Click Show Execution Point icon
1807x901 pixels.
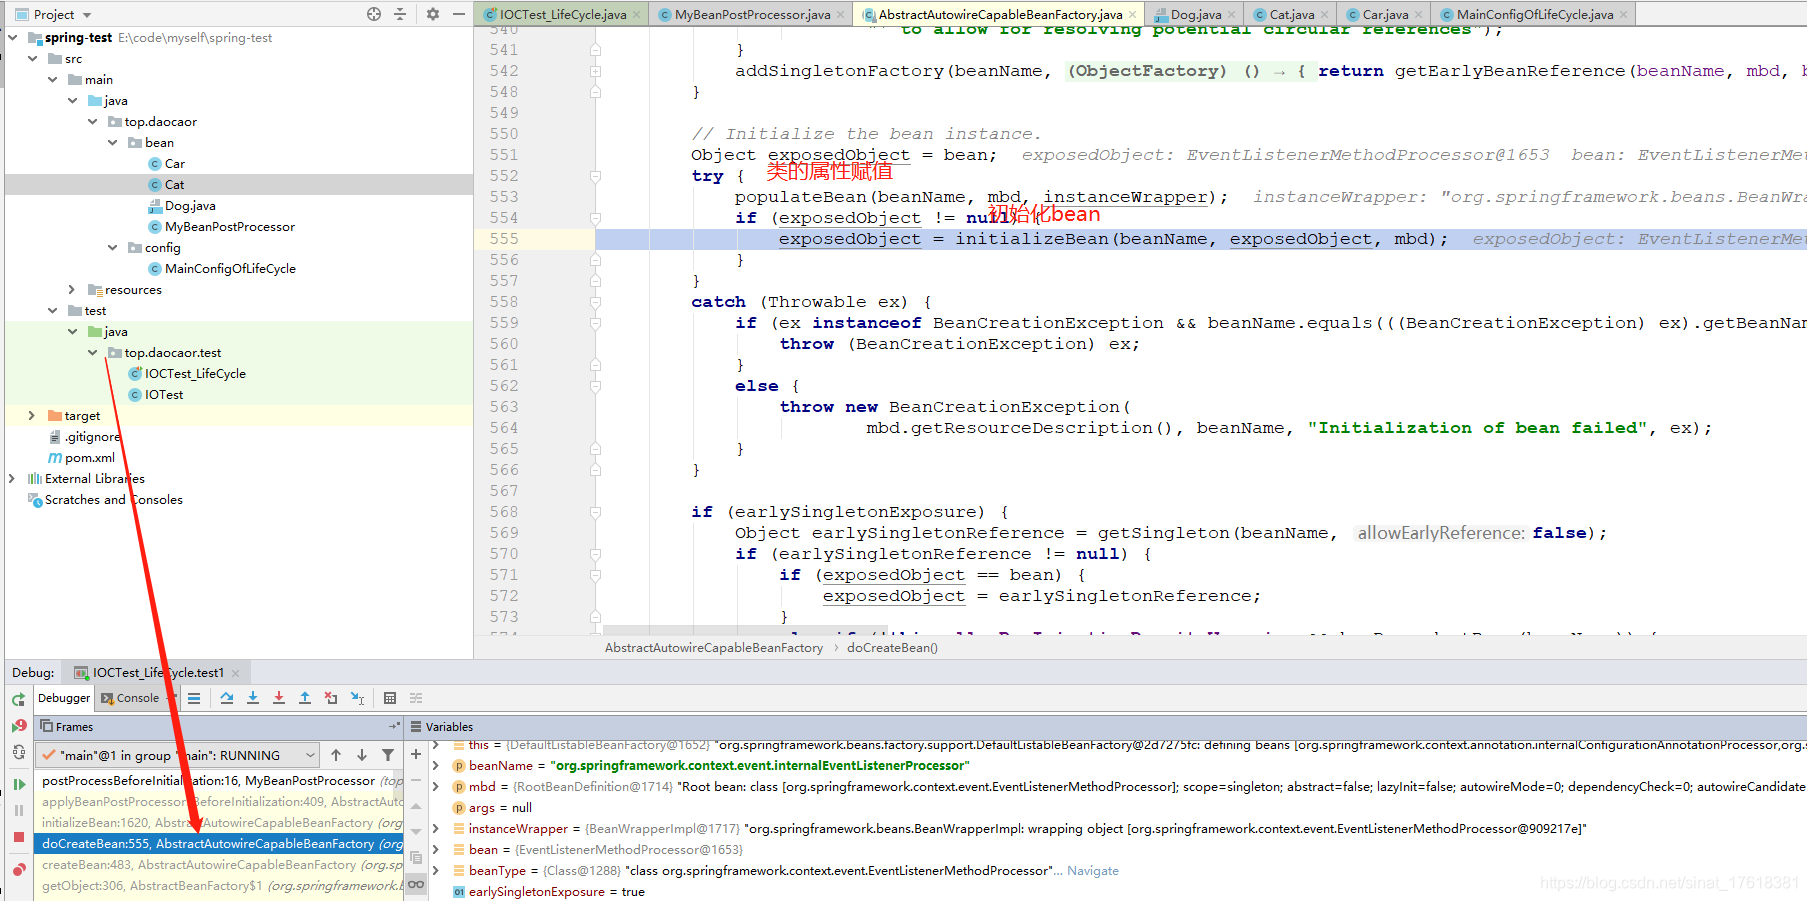(194, 698)
